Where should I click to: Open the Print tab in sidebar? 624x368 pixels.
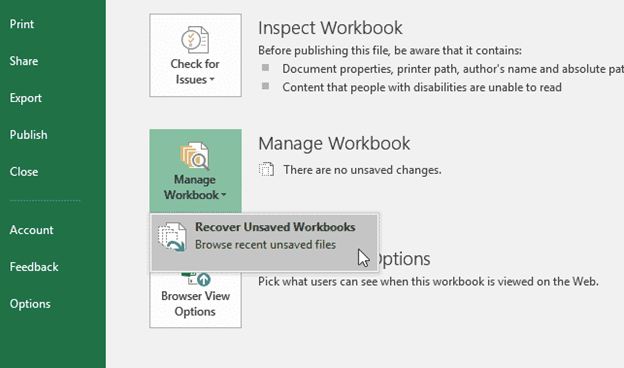pos(22,24)
